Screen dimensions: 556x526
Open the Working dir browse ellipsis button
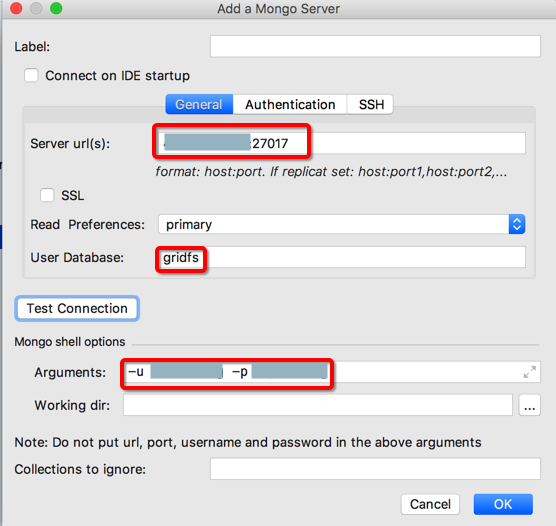pos(529,405)
